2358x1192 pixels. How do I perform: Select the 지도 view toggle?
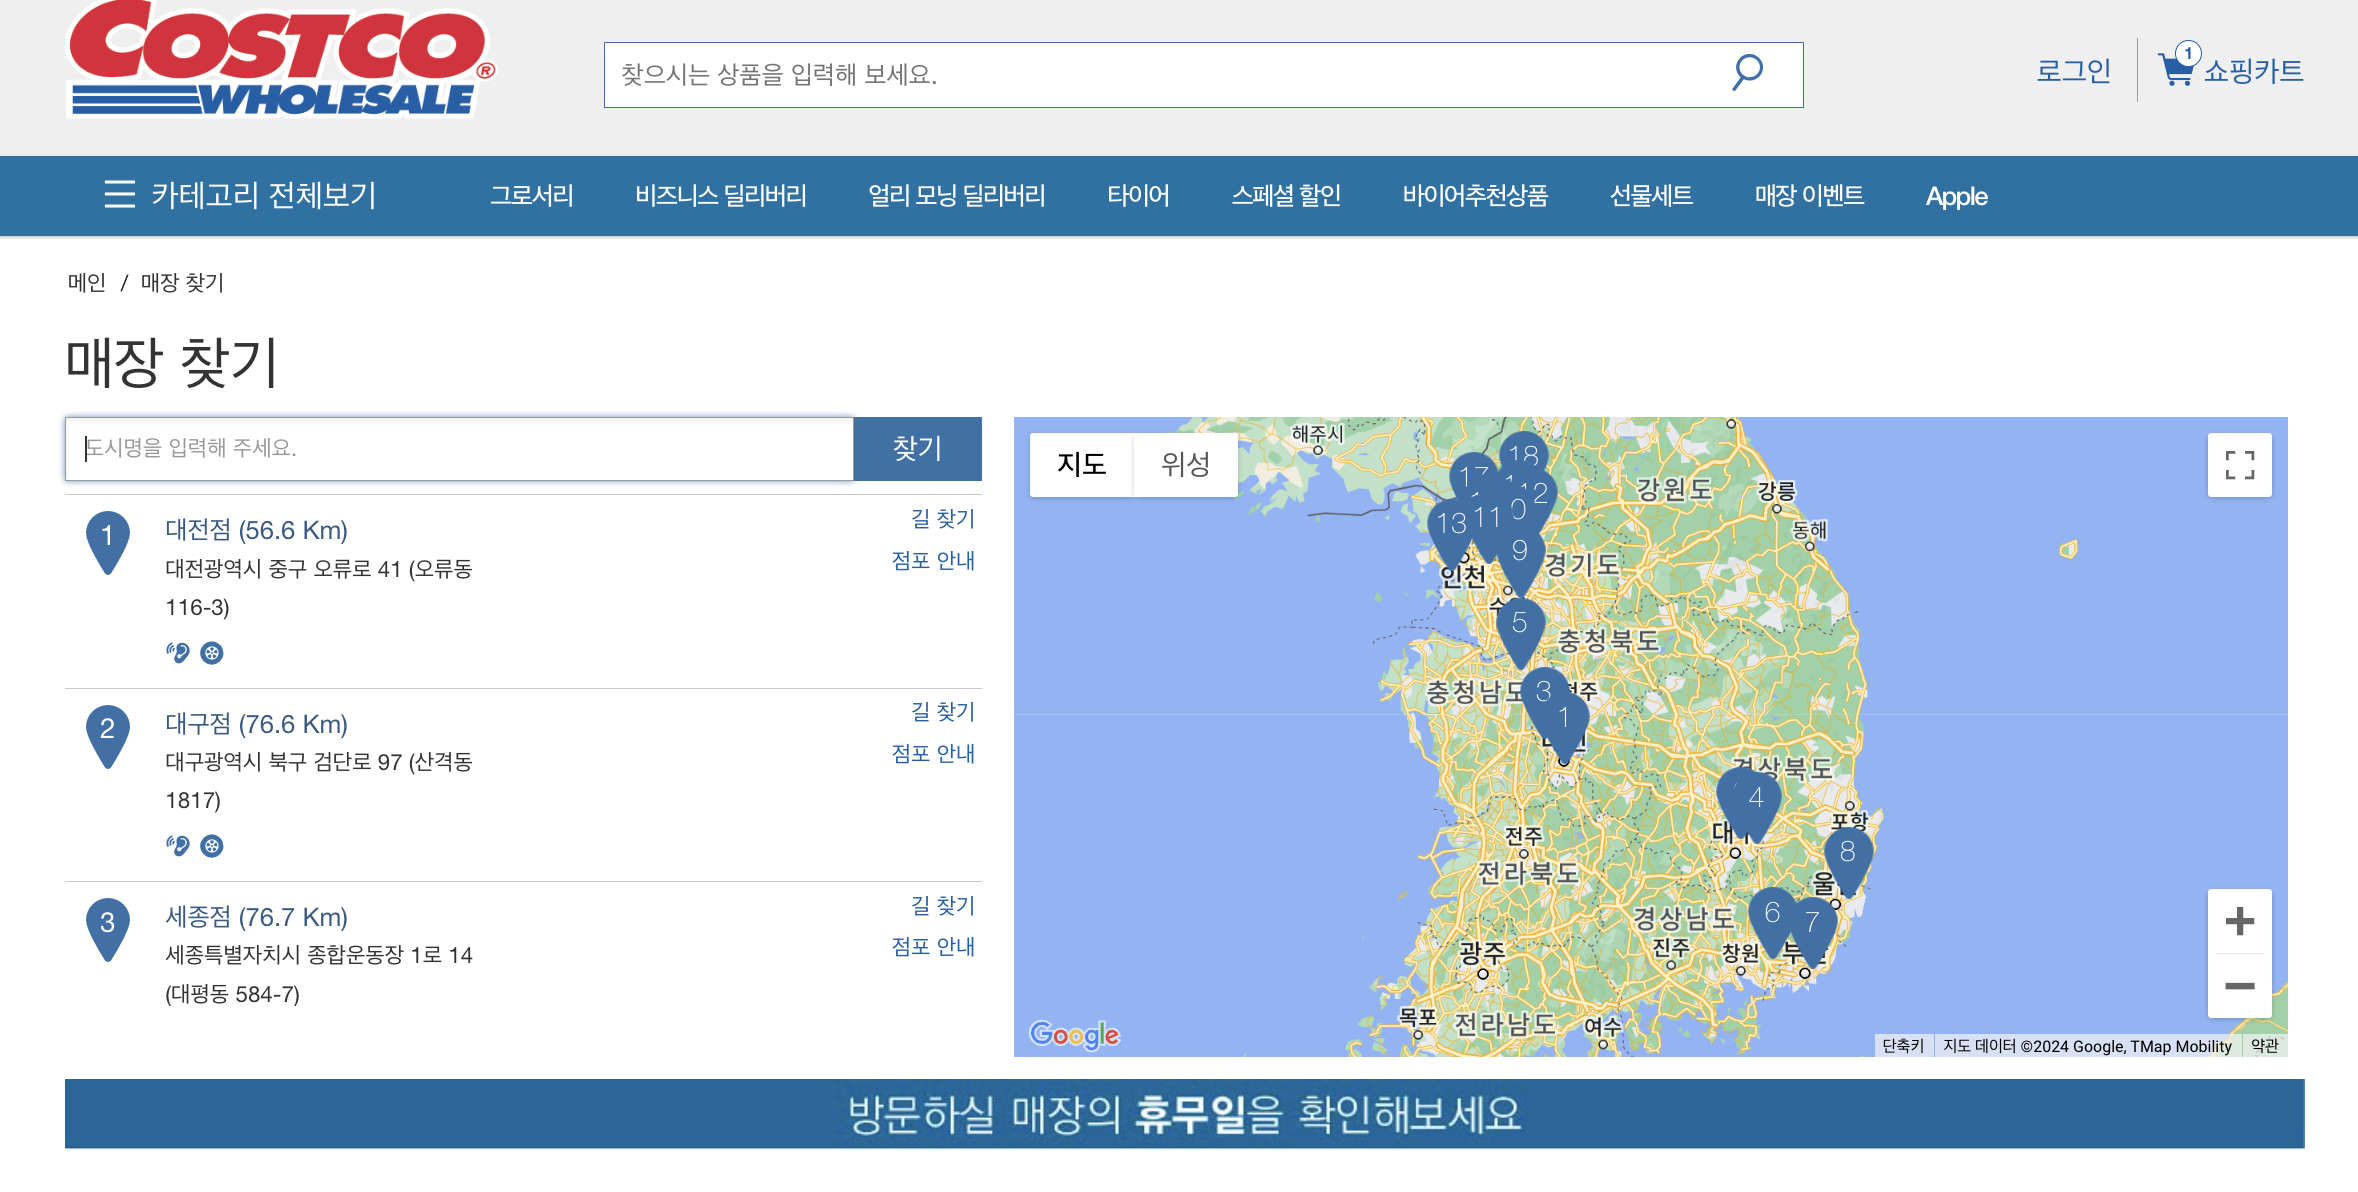click(1080, 463)
